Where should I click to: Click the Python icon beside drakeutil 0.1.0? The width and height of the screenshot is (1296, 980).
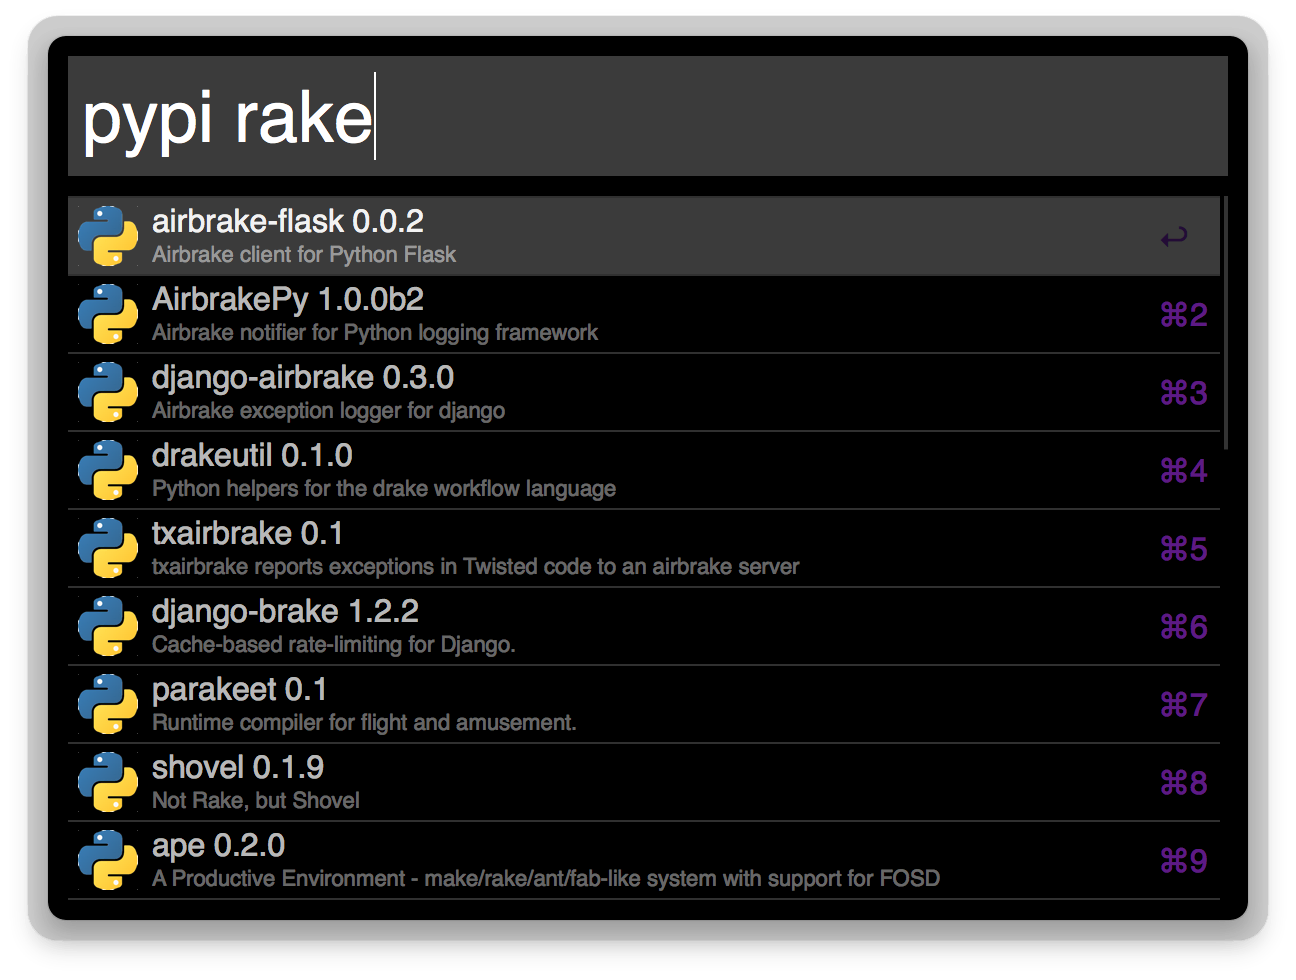108,470
